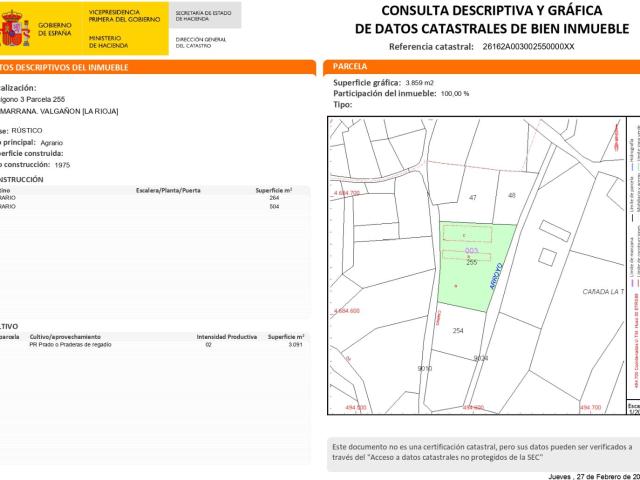This screenshot has height=480, width=640.
Task: Click the Superficie m² column header in Construcción
Action: click(x=273, y=190)
